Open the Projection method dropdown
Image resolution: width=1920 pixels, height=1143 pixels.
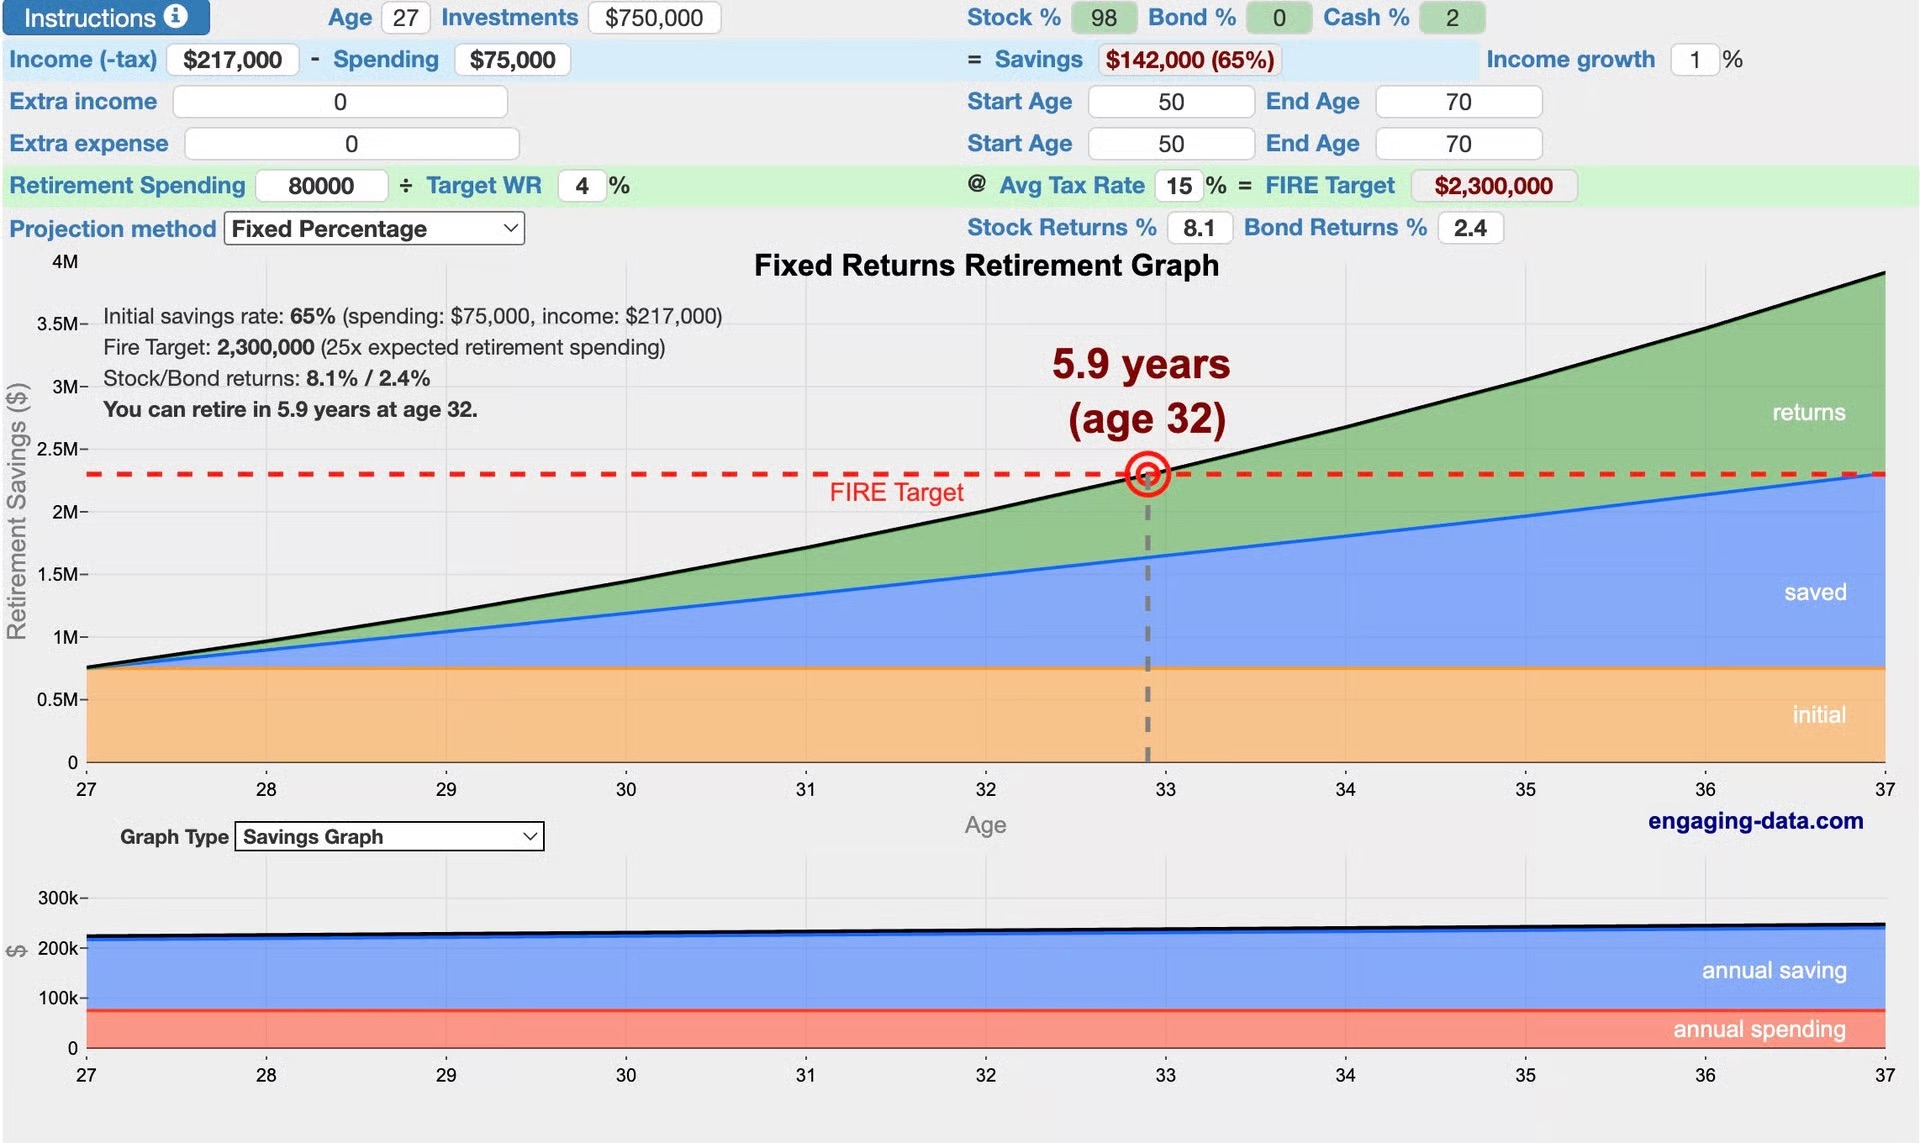pos(374,229)
